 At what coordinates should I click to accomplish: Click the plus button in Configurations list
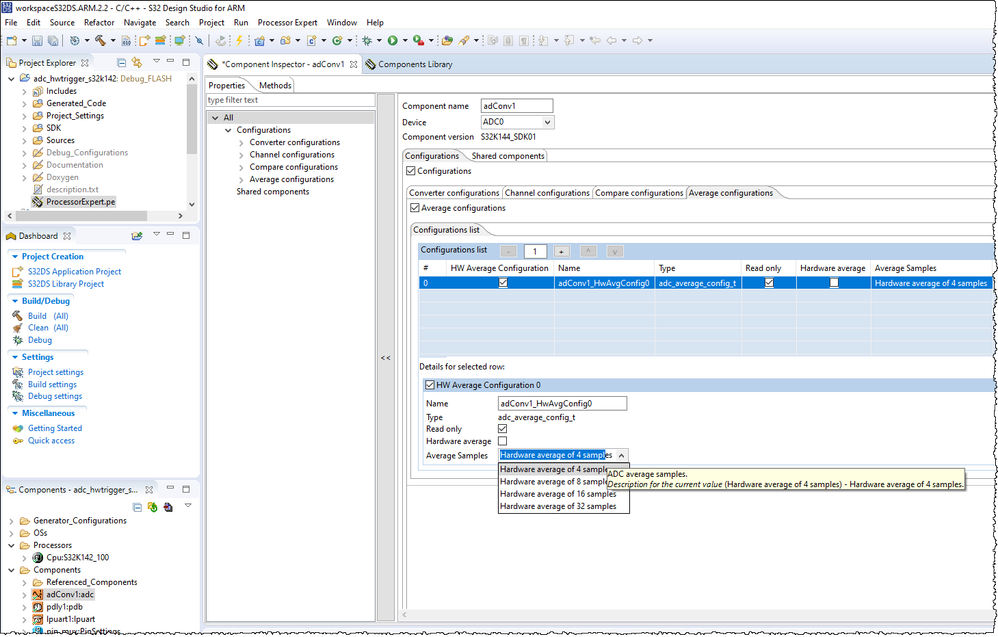(561, 251)
